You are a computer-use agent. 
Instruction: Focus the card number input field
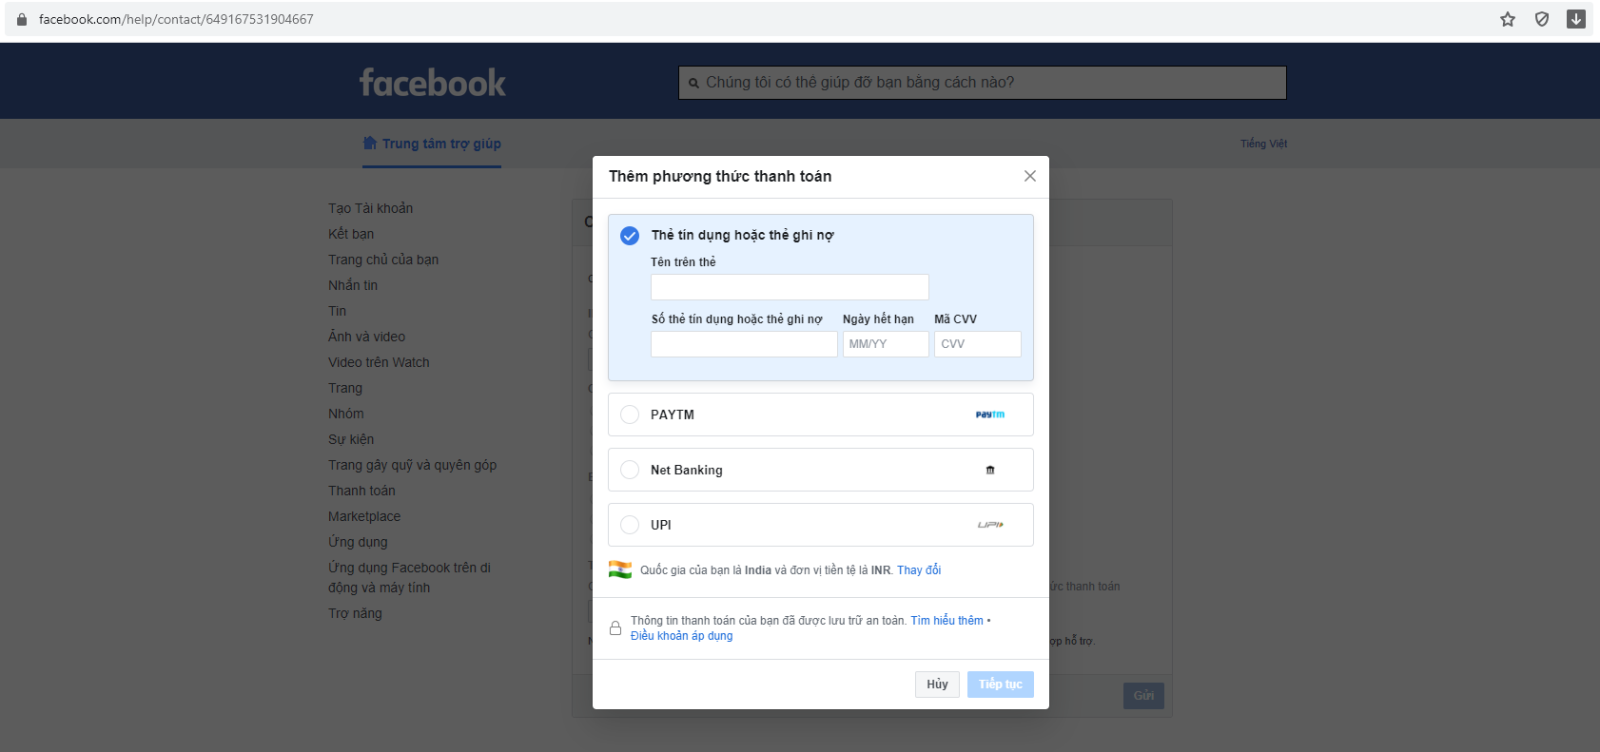(x=744, y=344)
